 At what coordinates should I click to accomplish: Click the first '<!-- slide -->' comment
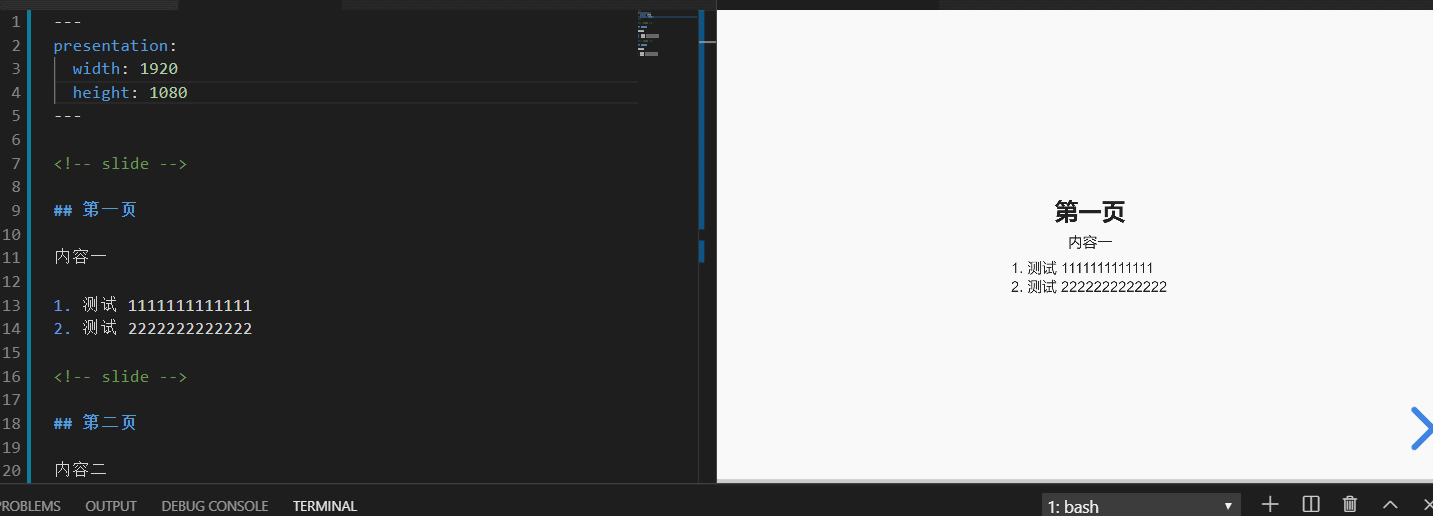pos(120,164)
